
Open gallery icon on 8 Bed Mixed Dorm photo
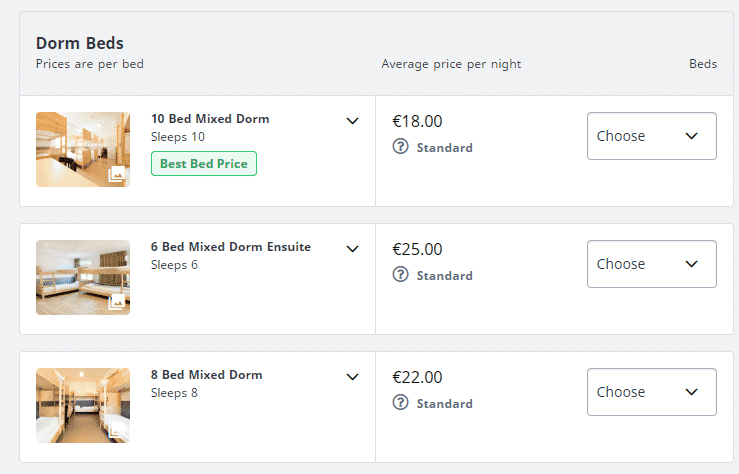tap(117, 430)
